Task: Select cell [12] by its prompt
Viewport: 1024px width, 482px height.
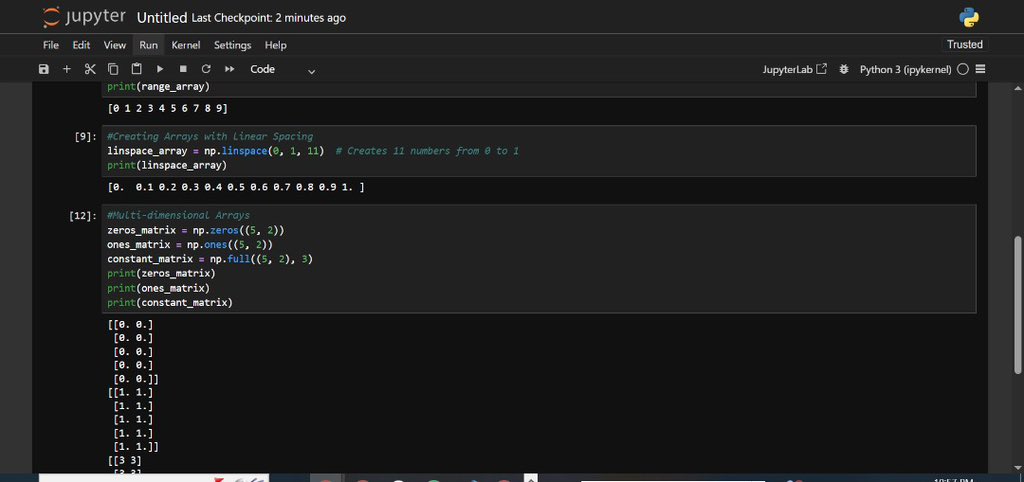Action: pos(84,216)
